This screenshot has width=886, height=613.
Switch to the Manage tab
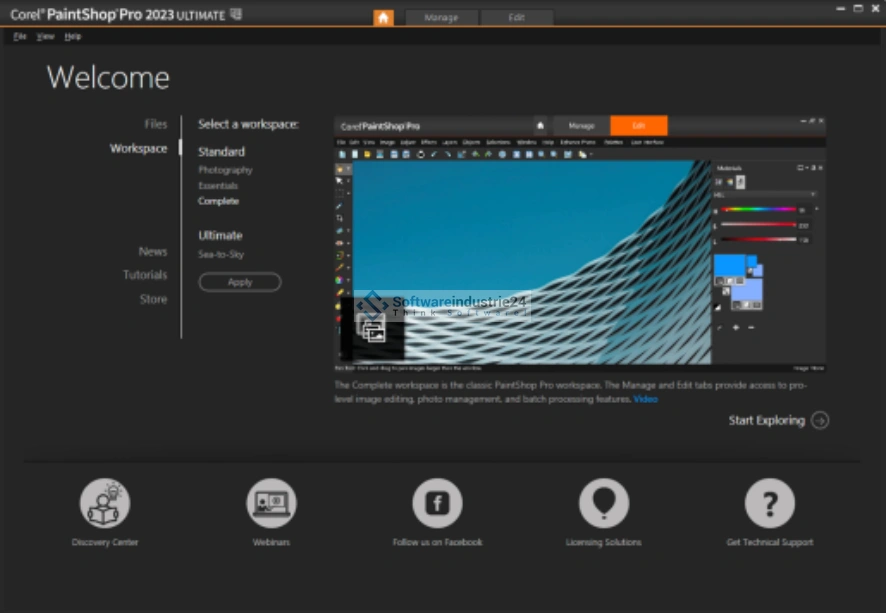441,18
